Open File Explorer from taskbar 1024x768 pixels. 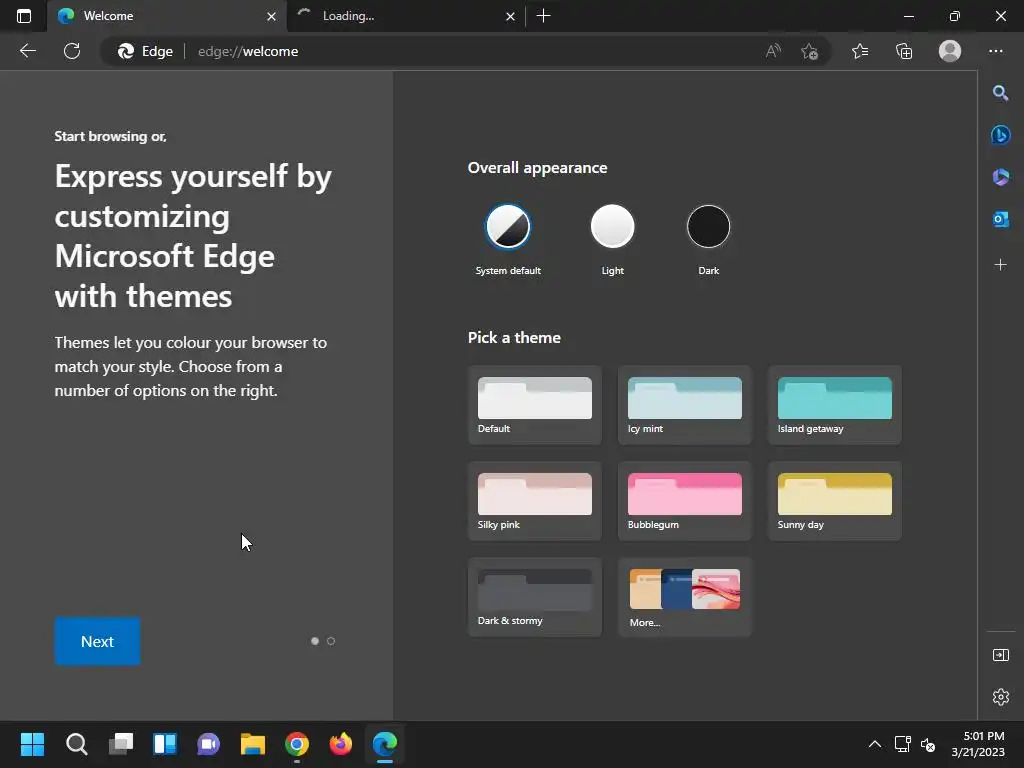(x=253, y=744)
